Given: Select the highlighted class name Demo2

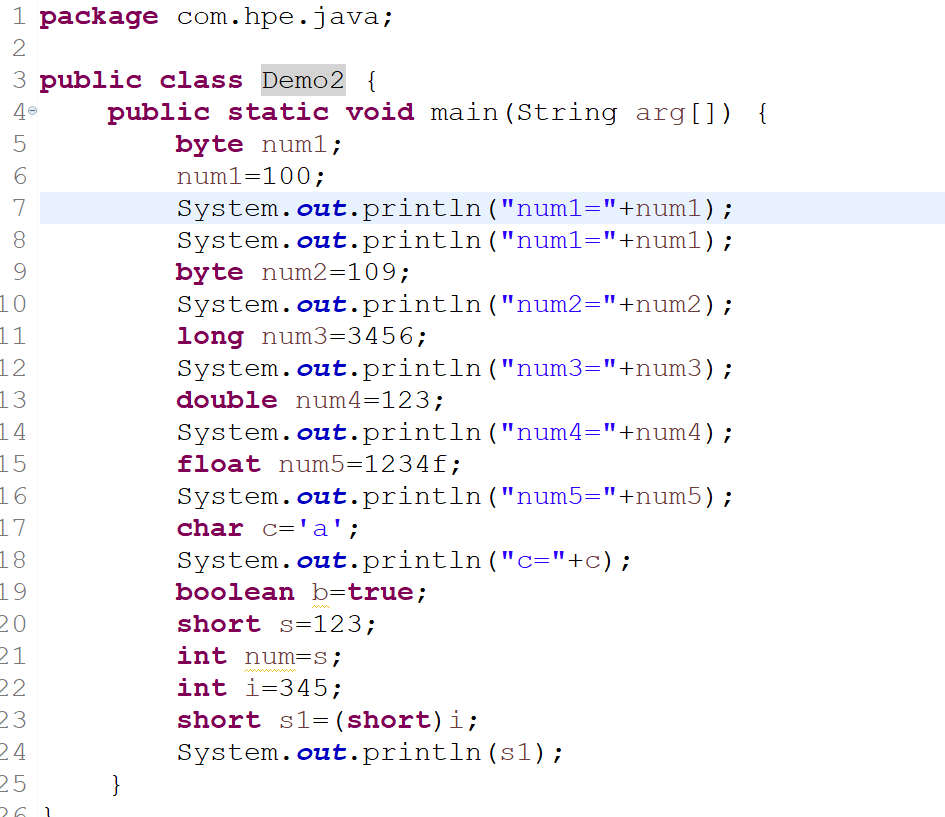Looking at the screenshot, I should click(x=303, y=80).
